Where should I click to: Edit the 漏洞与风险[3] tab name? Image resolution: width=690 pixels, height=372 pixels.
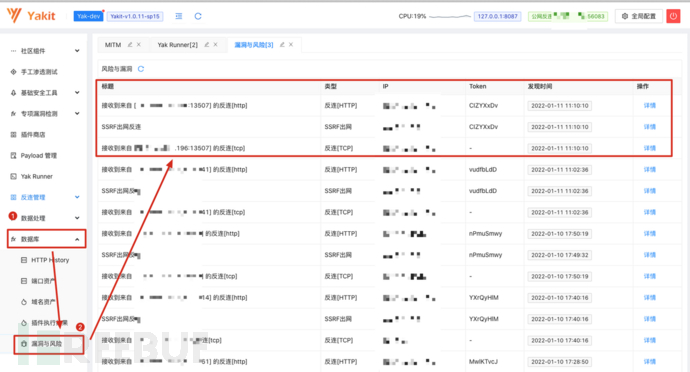pos(282,44)
